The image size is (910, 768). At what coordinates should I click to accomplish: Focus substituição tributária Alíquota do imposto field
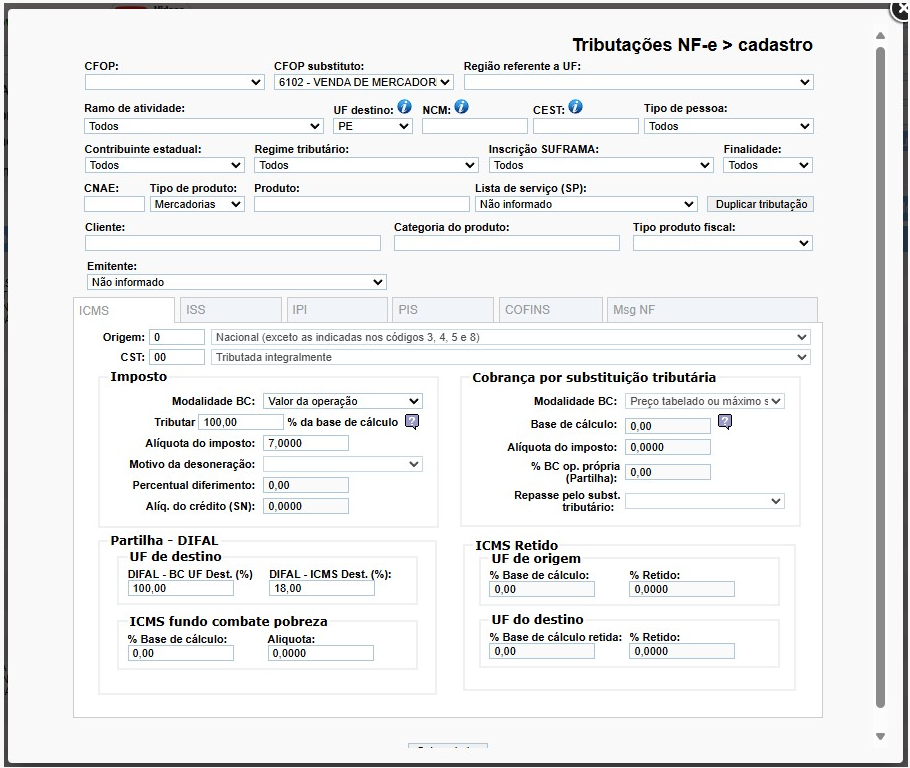pos(668,447)
